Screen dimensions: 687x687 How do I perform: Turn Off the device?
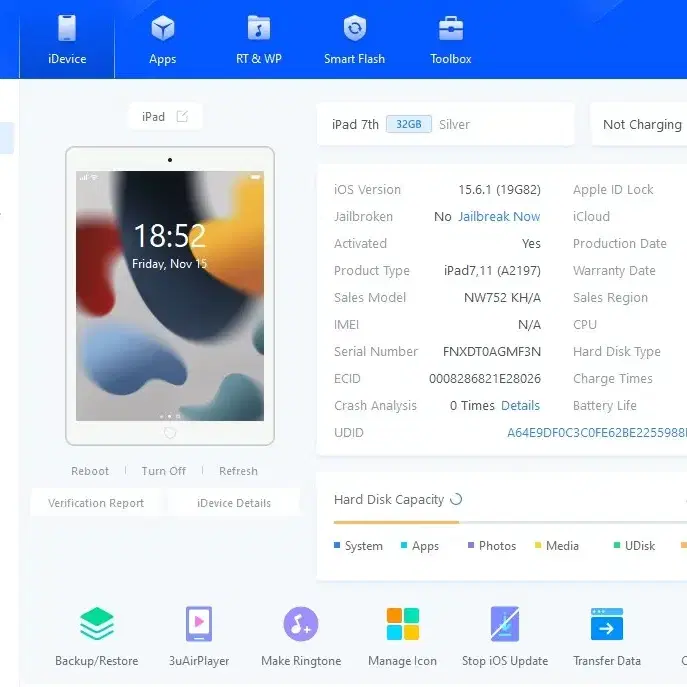coord(163,471)
